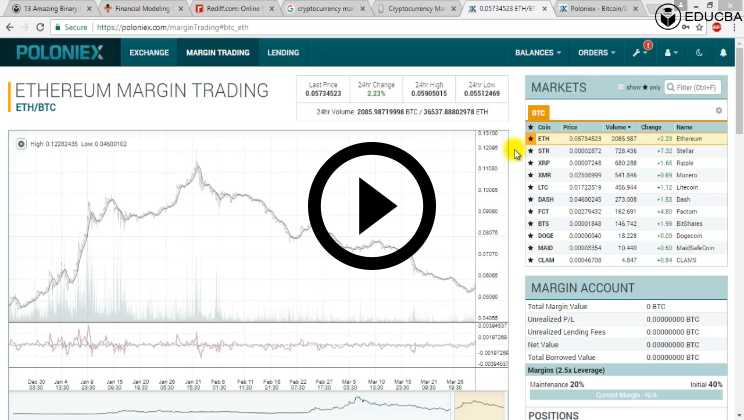
Task: Expand the Orders dropdown menu
Action: click(x=597, y=52)
